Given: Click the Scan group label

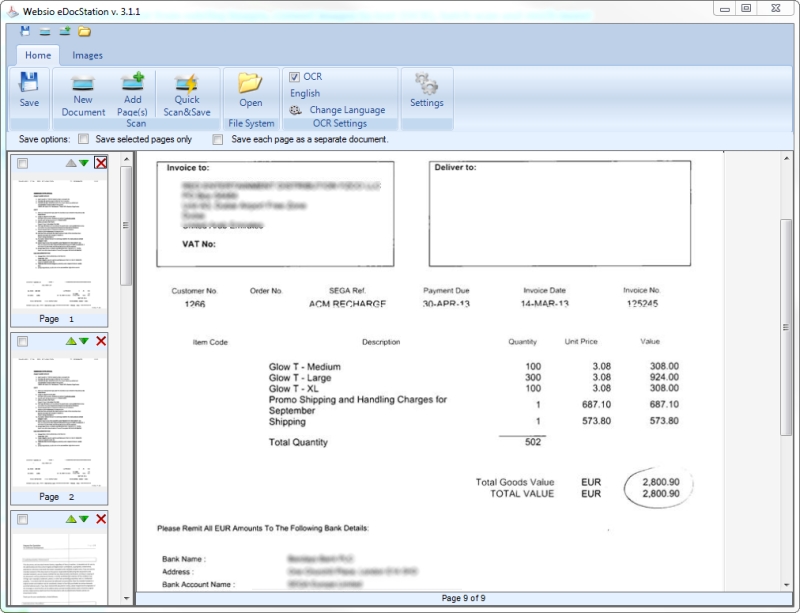Looking at the screenshot, I should pyautogui.click(x=136, y=124).
